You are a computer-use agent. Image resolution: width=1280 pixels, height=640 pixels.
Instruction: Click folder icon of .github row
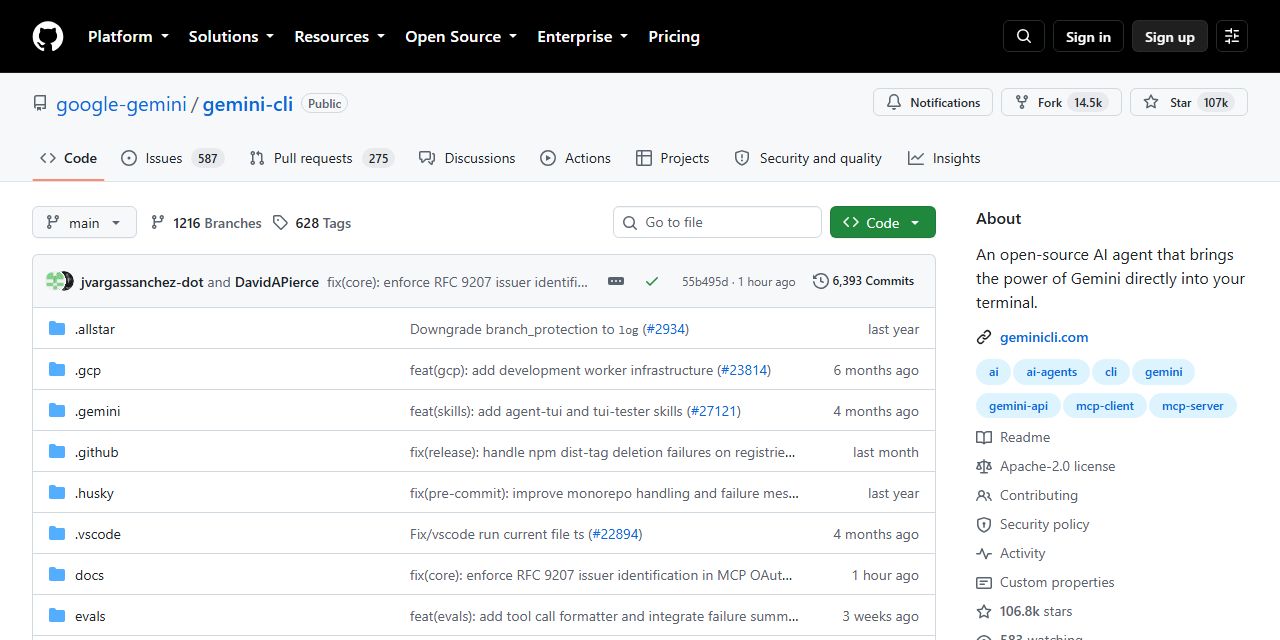pos(57,452)
